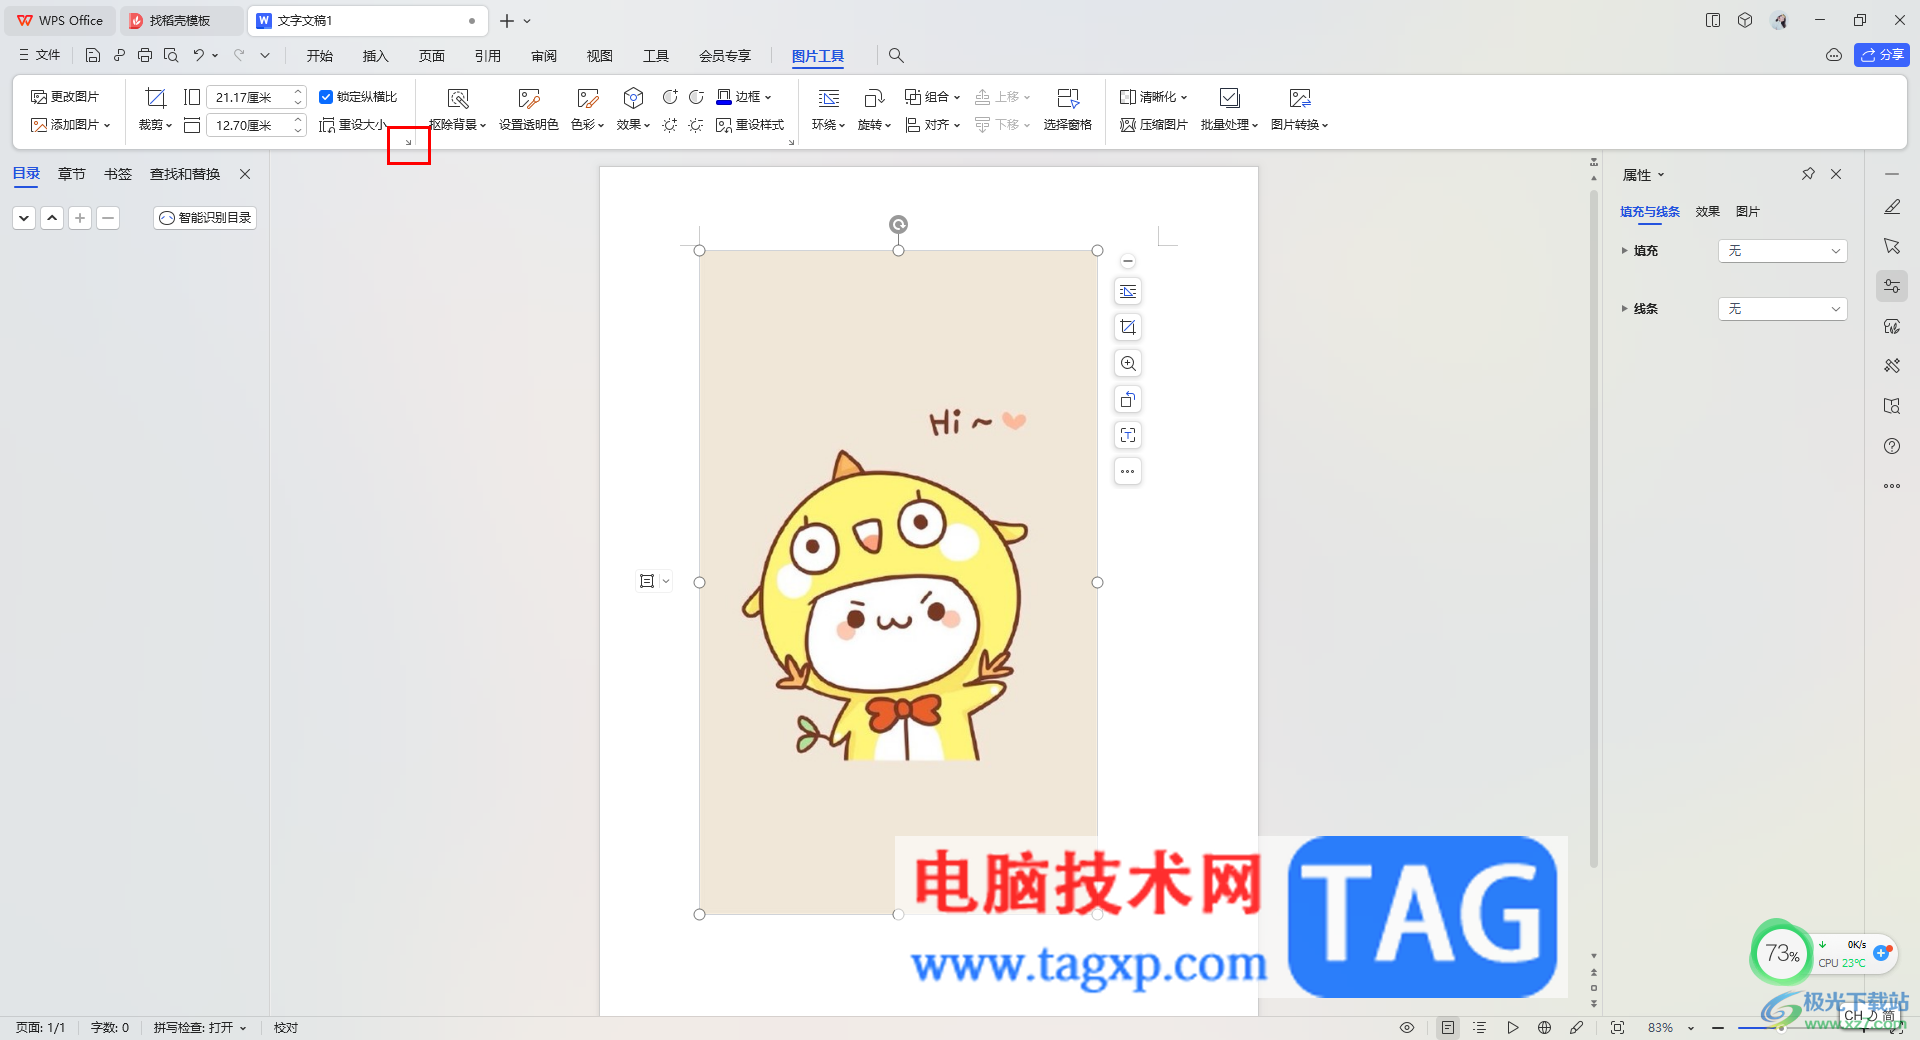Click floating zoom preview icon beside image
The width and height of the screenshot is (1920, 1040).
(1128, 363)
